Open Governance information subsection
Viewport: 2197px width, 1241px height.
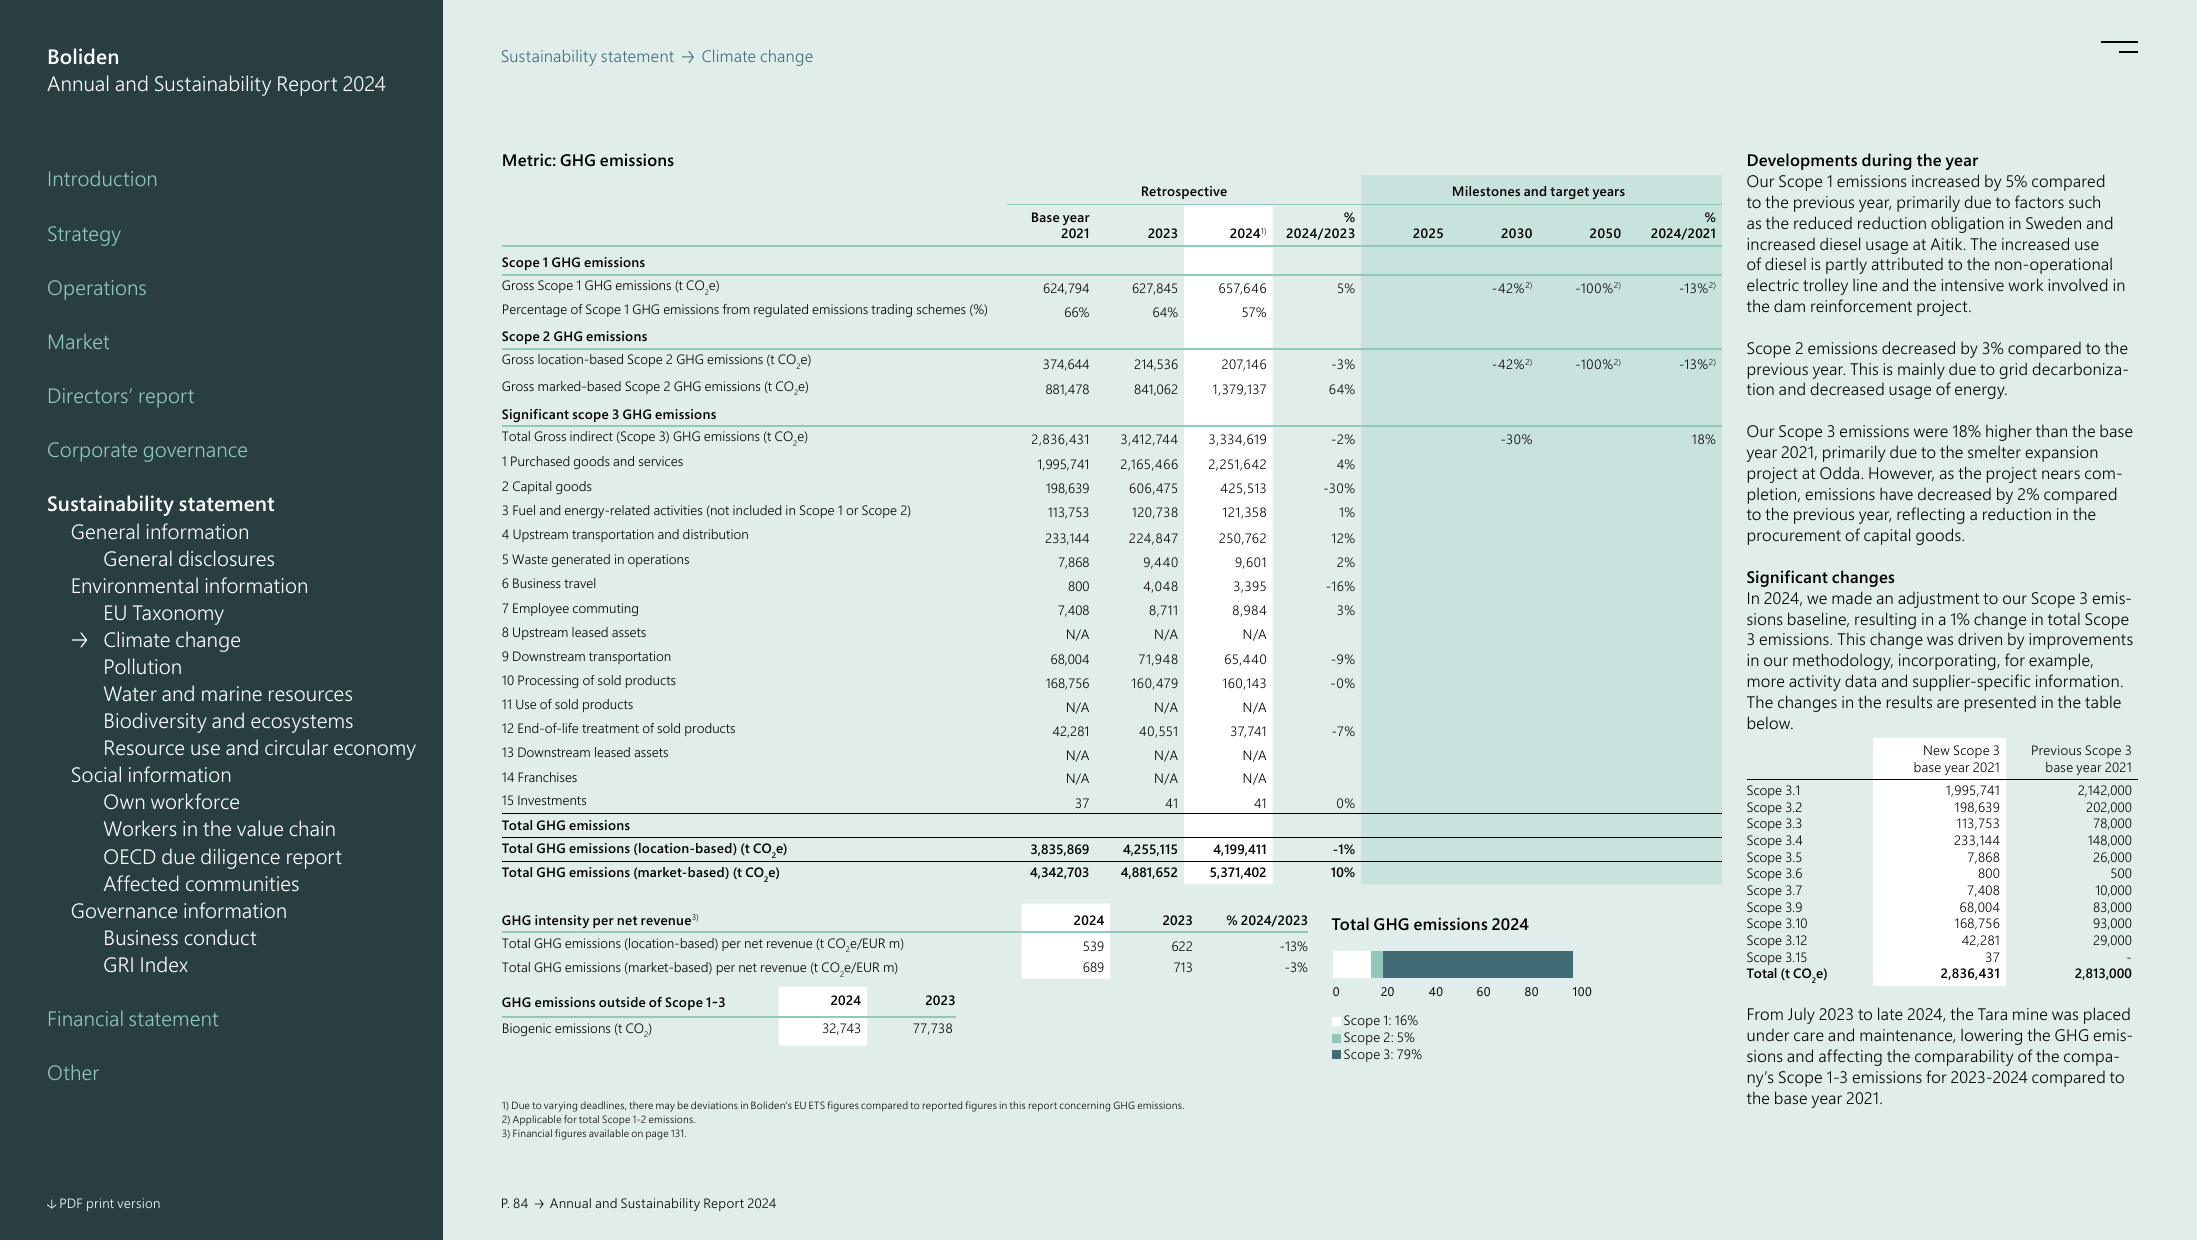pos(179,911)
